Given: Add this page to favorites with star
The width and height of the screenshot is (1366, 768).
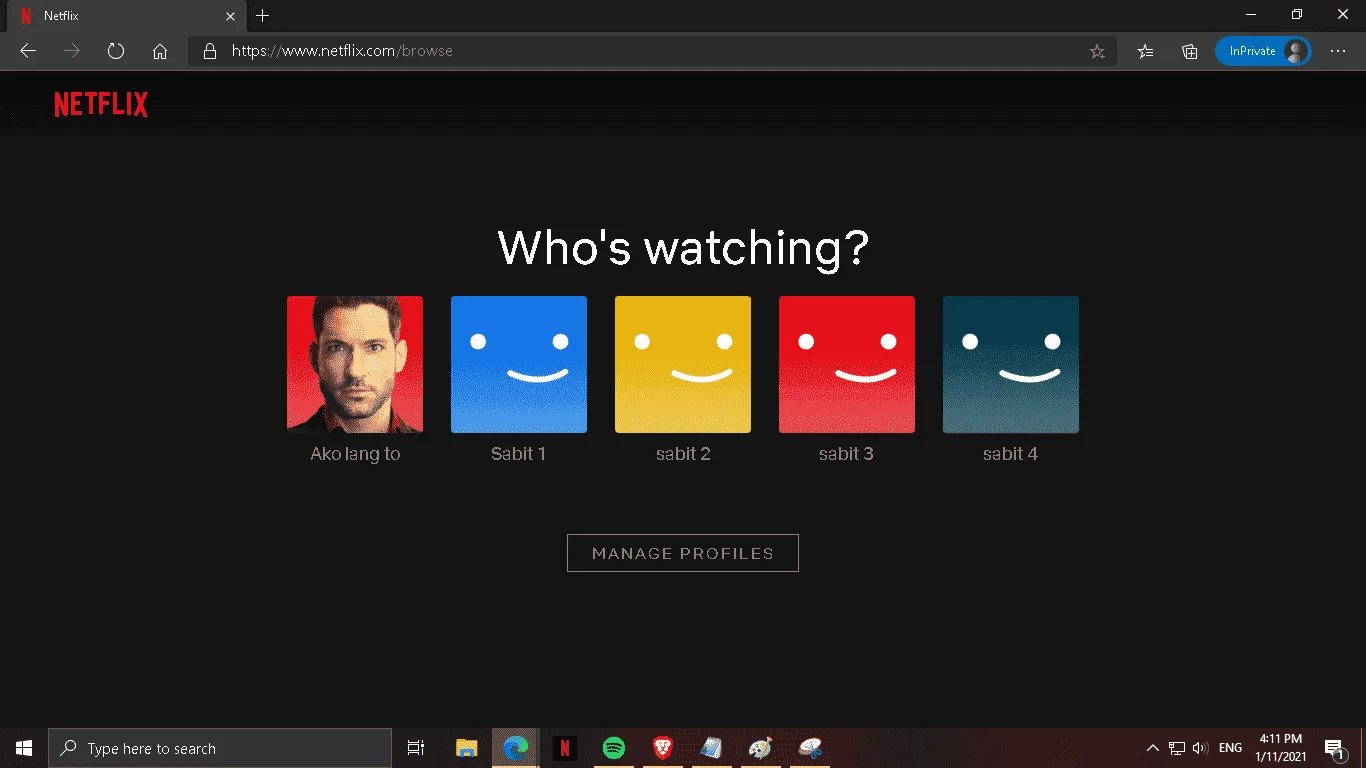Looking at the screenshot, I should (x=1097, y=51).
